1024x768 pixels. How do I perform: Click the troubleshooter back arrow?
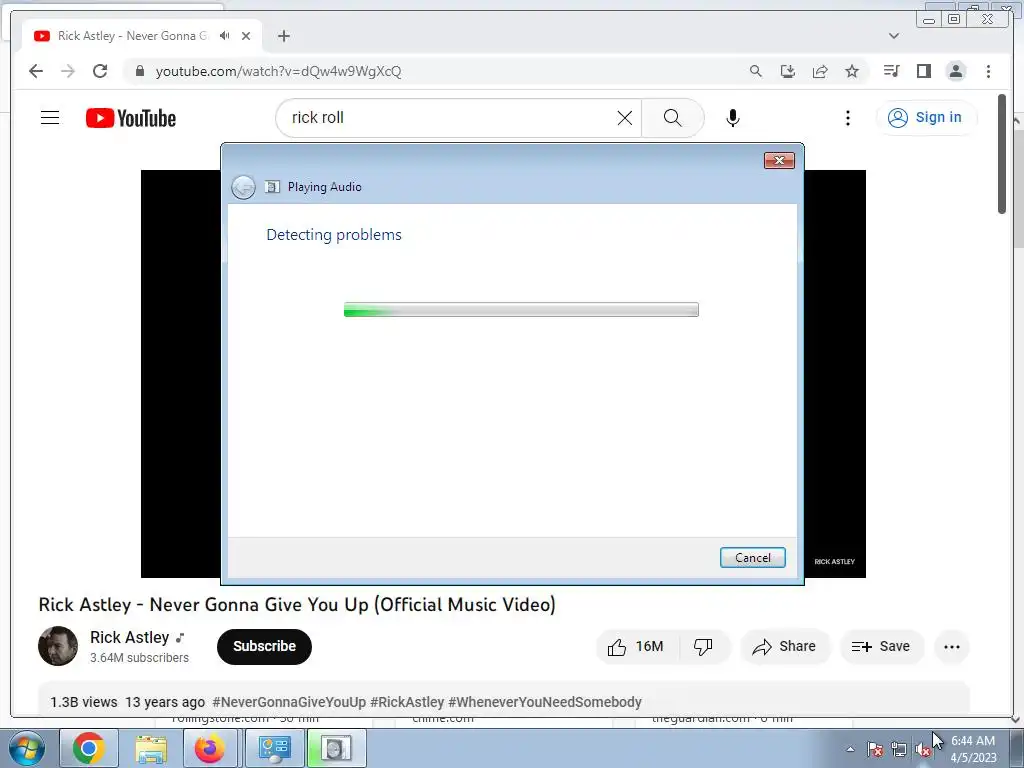(x=244, y=187)
